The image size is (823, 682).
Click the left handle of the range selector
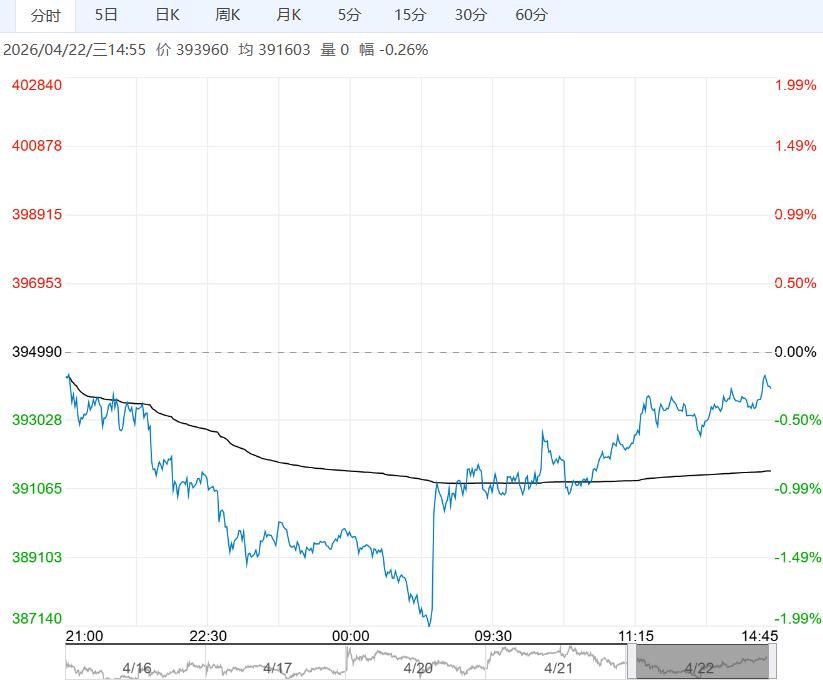tap(632, 662)
